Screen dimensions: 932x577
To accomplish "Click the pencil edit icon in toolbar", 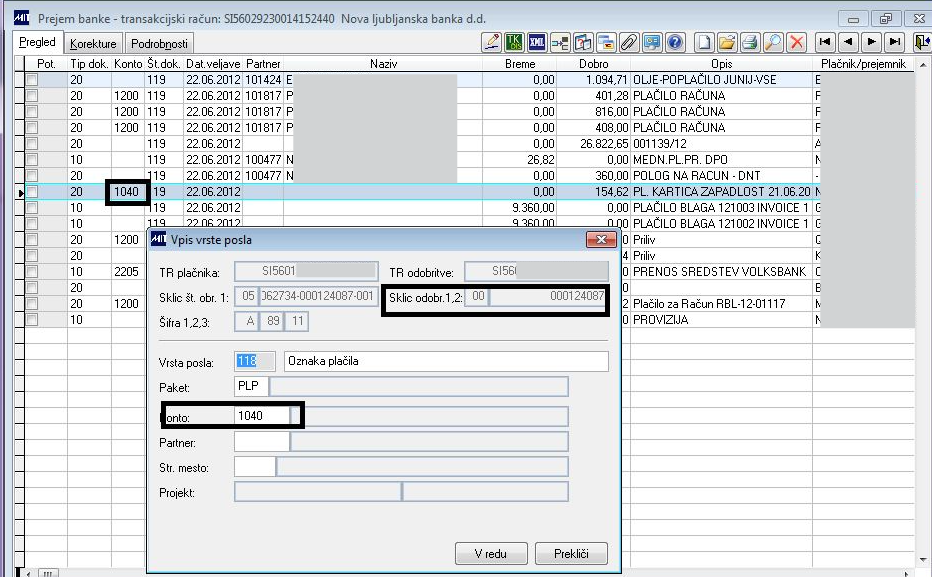I will click(492, 42).
